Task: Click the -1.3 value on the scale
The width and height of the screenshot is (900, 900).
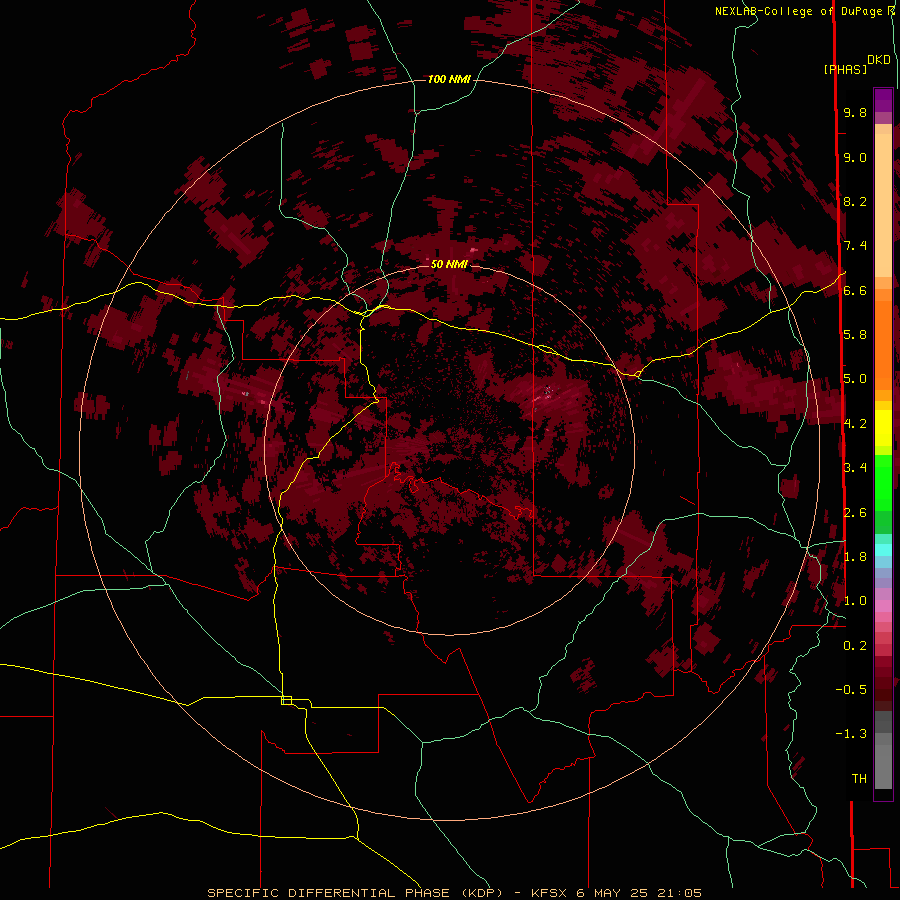Action: 851,734
